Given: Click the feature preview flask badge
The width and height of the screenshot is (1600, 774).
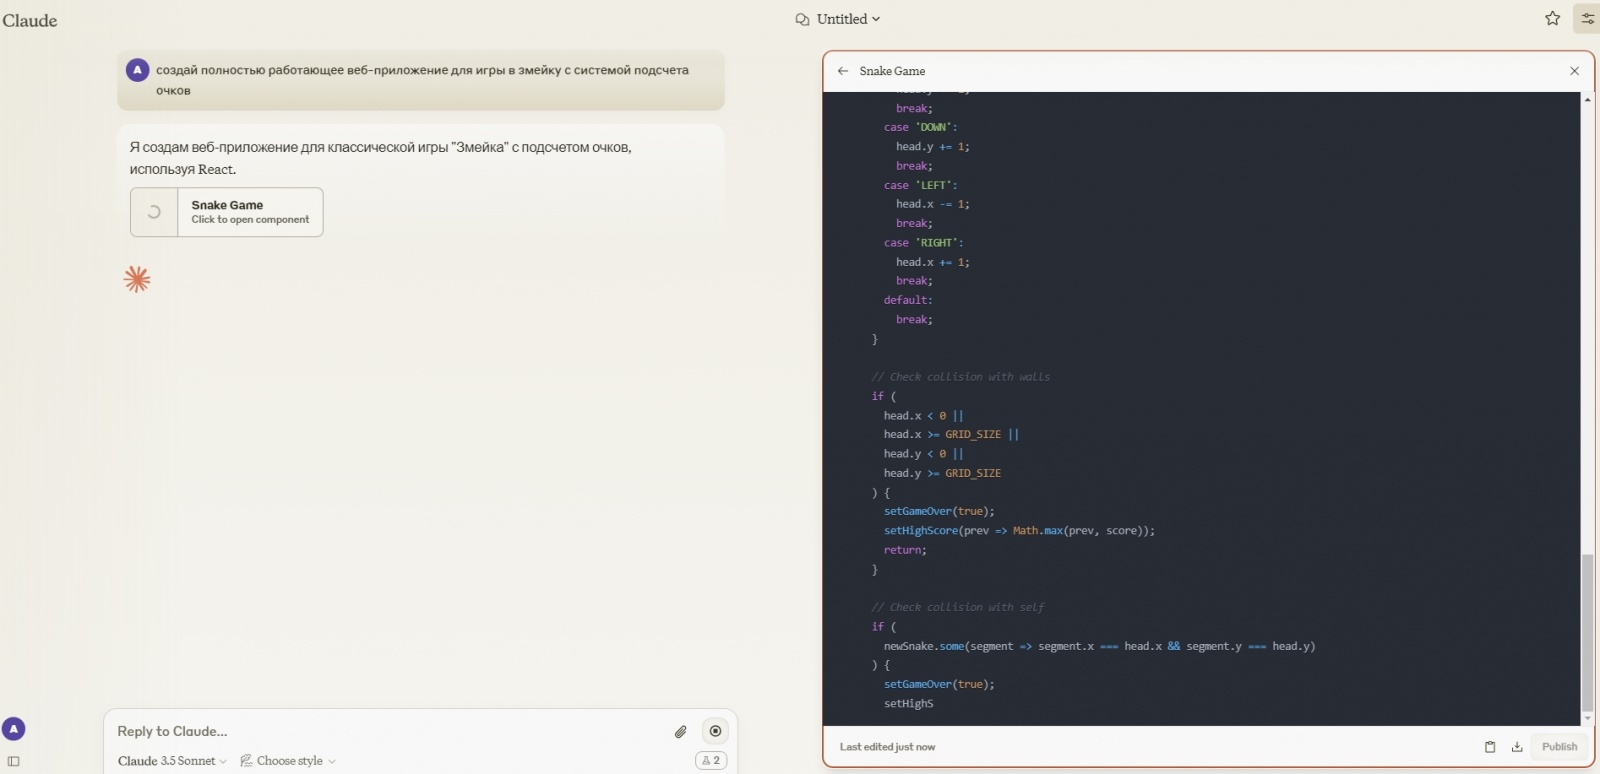Looking at the screenshot, I should point(711,761).
